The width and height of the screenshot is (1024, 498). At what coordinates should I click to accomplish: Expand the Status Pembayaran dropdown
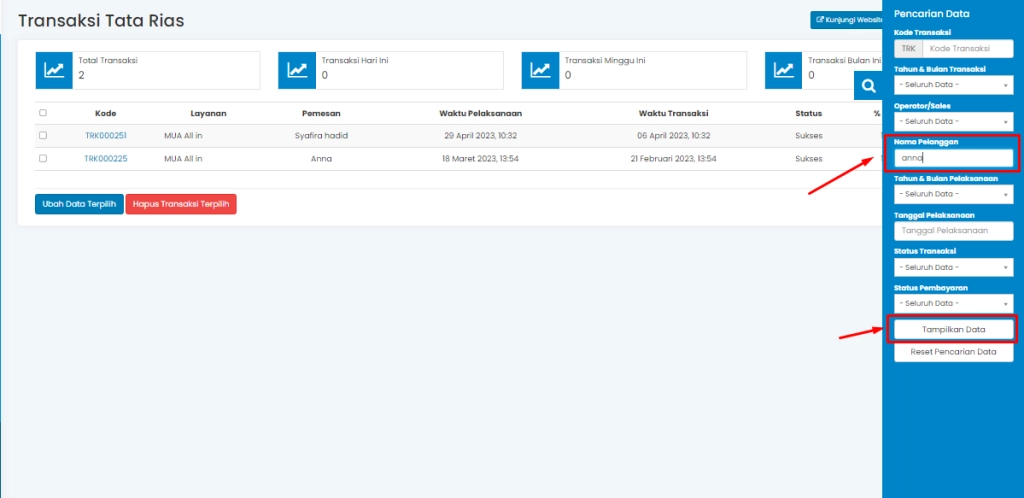click(x=953, y=303)
